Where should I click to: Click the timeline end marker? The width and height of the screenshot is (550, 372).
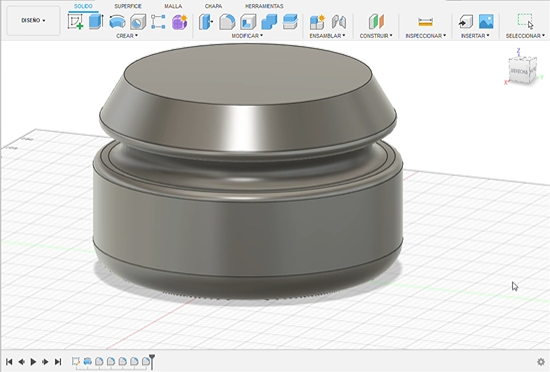tap(152, 361)
